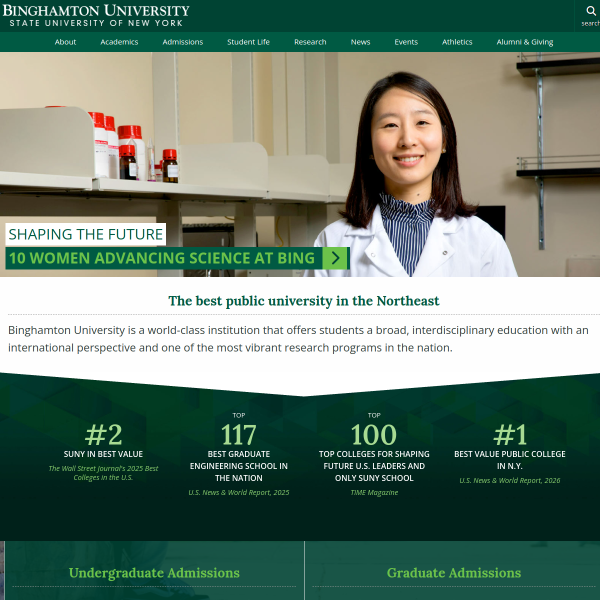This screenshot has width=600, height=600.
Task: Go to Student Life menu item
Action: coord(248,42)
